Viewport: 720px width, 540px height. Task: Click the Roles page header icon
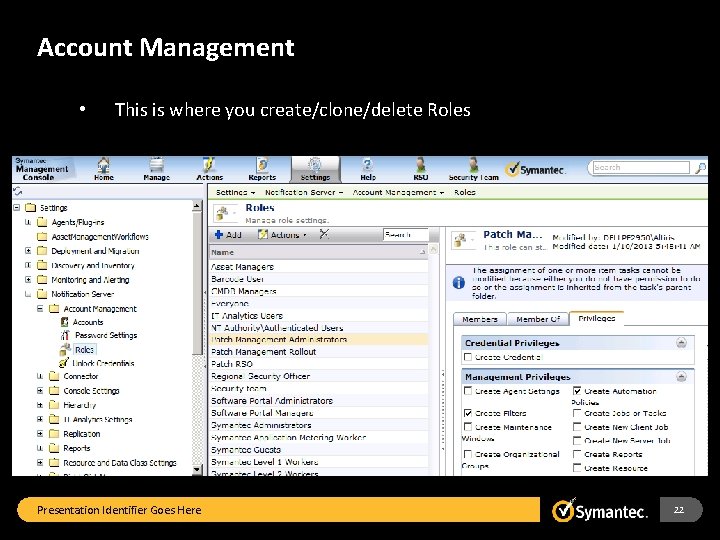point(223,214)
